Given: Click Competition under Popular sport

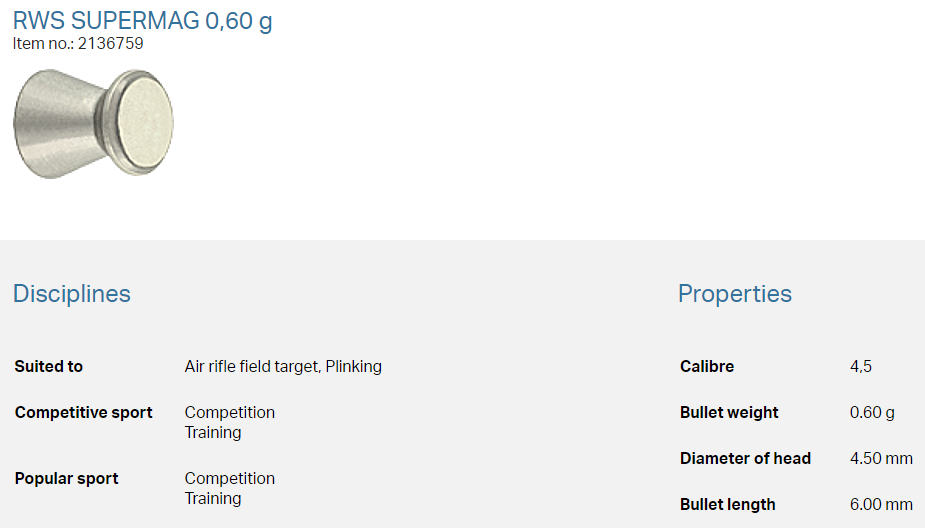Looking at the screenshot, I should pos(230,479).
